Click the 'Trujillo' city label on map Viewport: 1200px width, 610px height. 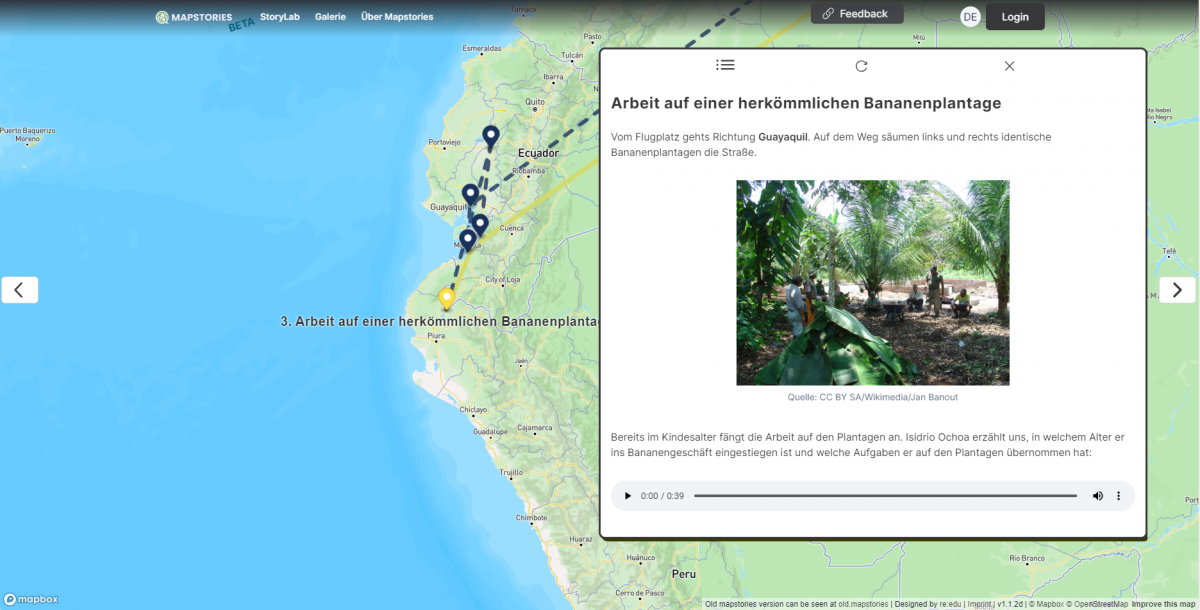point(511,472)
